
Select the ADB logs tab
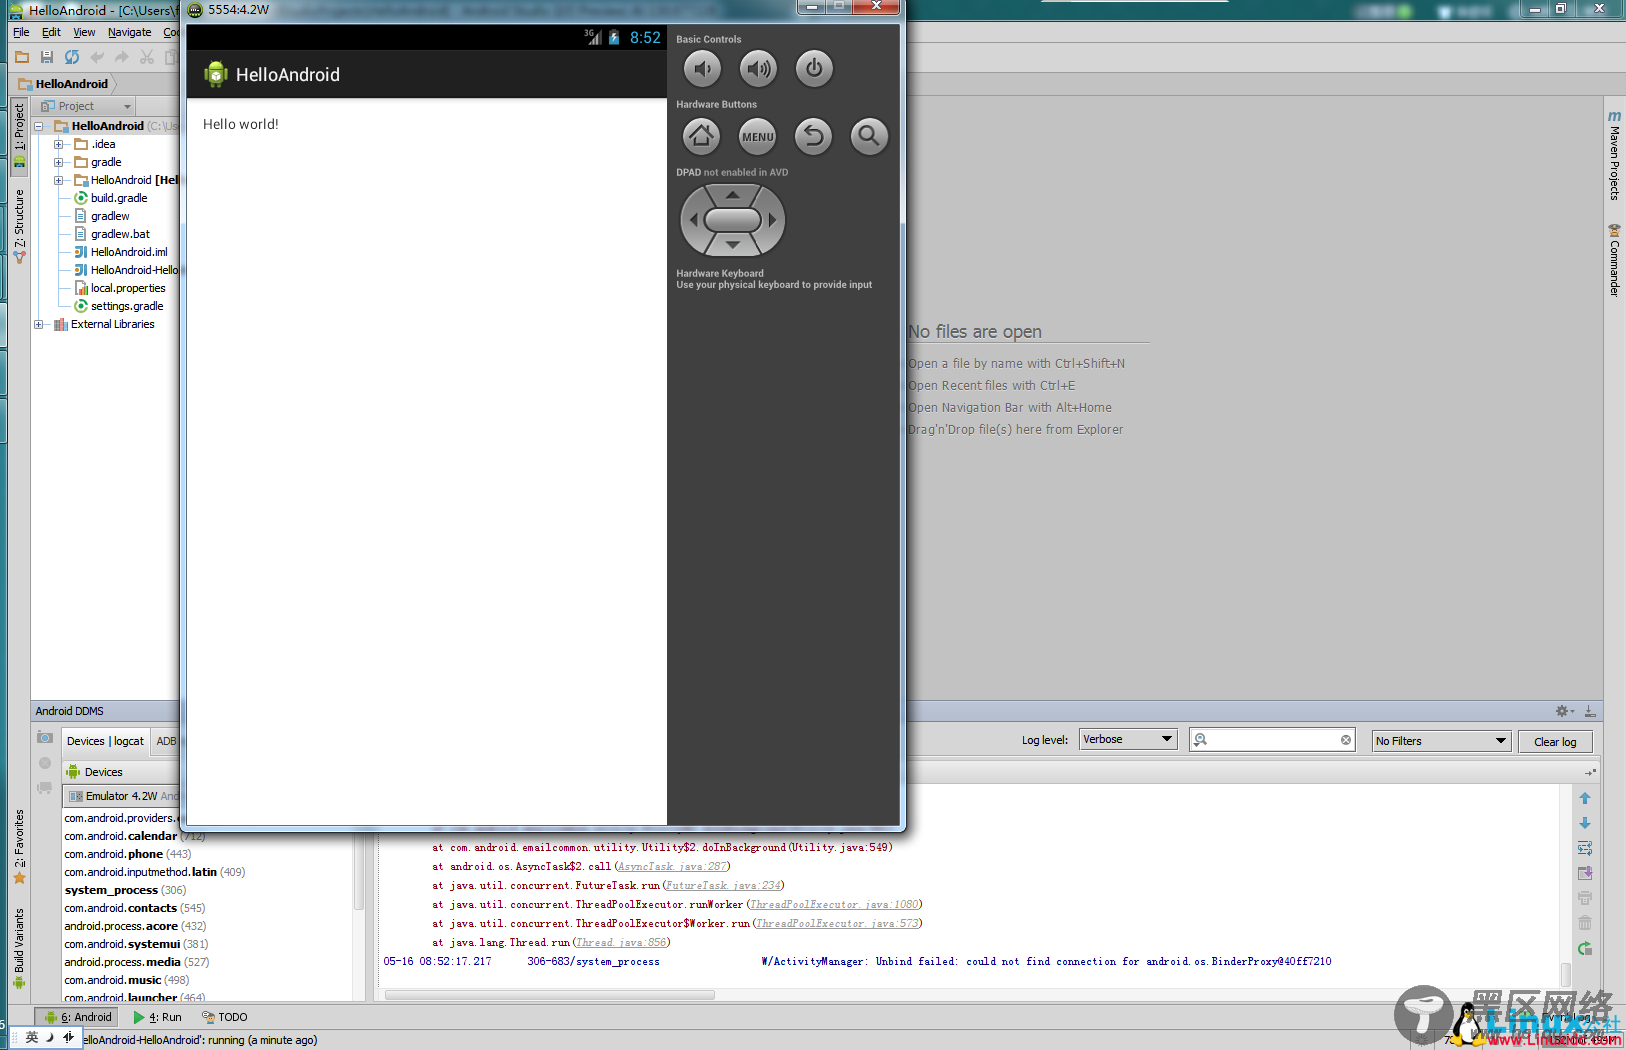(166, 741)
